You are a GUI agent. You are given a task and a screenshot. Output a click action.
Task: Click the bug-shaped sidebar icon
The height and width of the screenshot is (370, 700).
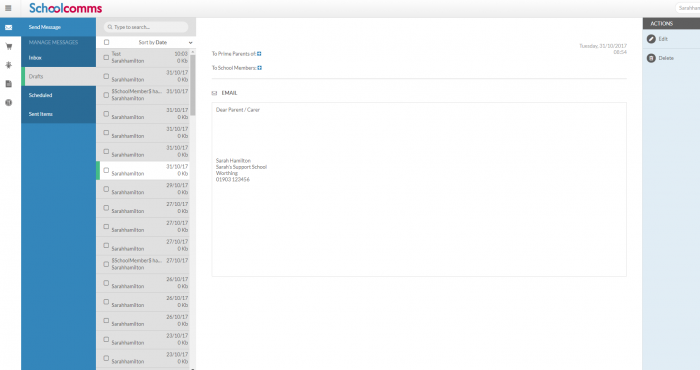(8, 65)
